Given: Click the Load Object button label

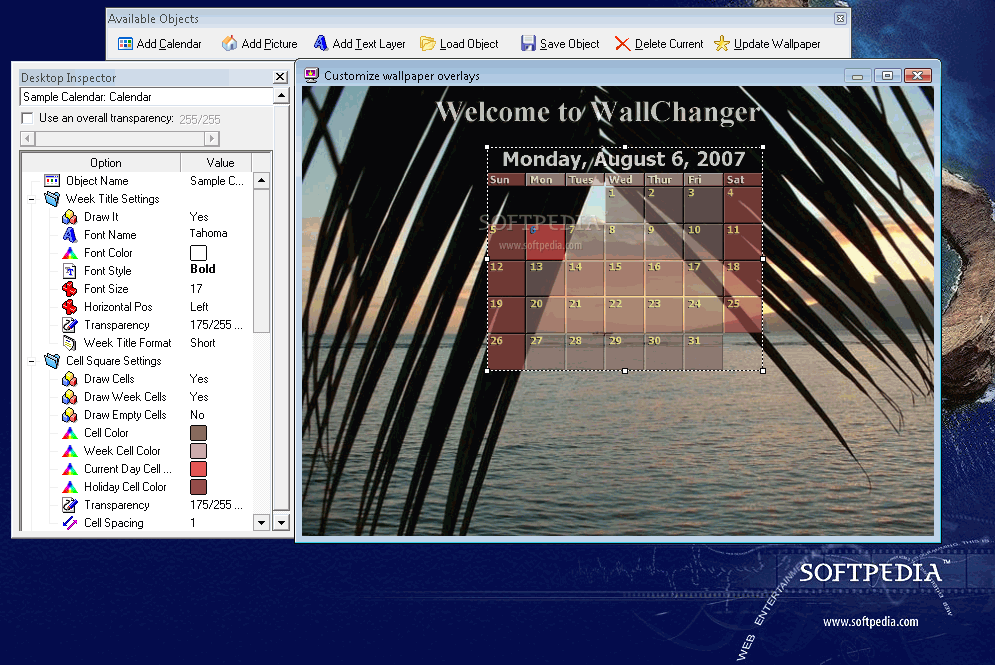Looking at the screenshot, I should 469,44.
